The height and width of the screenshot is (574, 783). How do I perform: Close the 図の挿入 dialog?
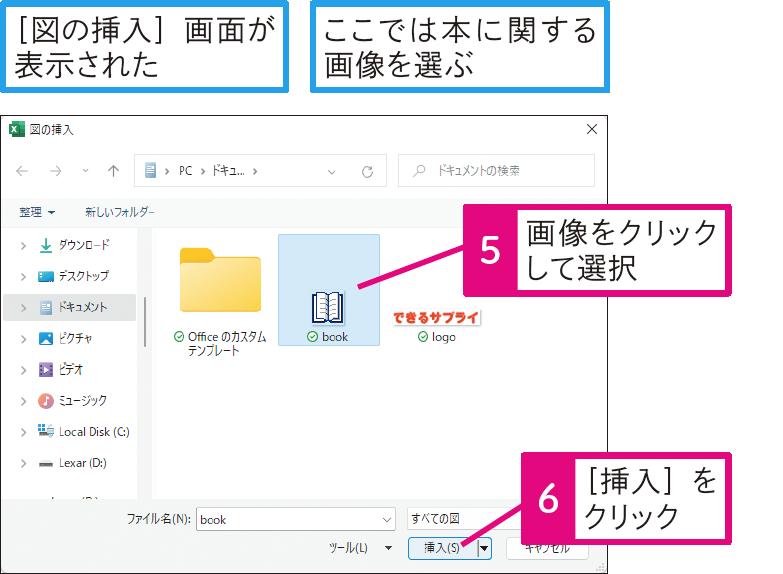[x=592, y=129]
